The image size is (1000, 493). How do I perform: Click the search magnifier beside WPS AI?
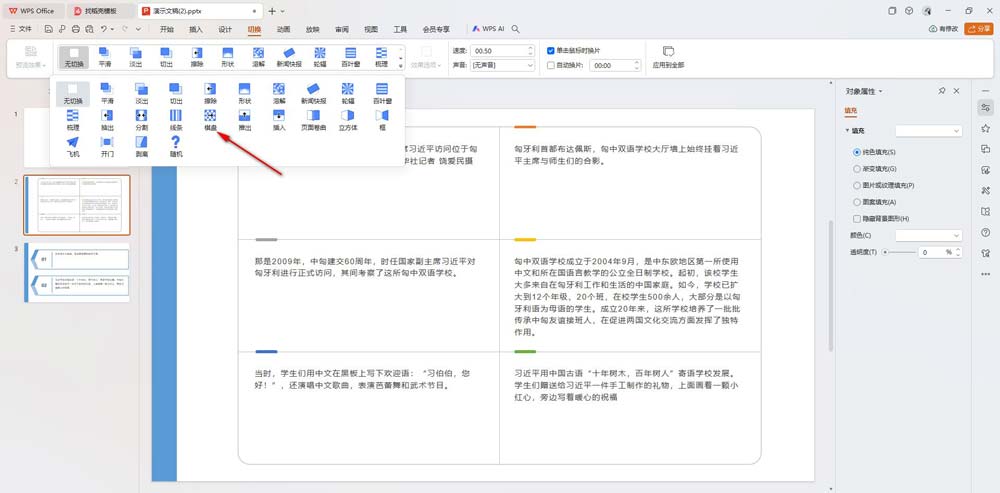515,29
